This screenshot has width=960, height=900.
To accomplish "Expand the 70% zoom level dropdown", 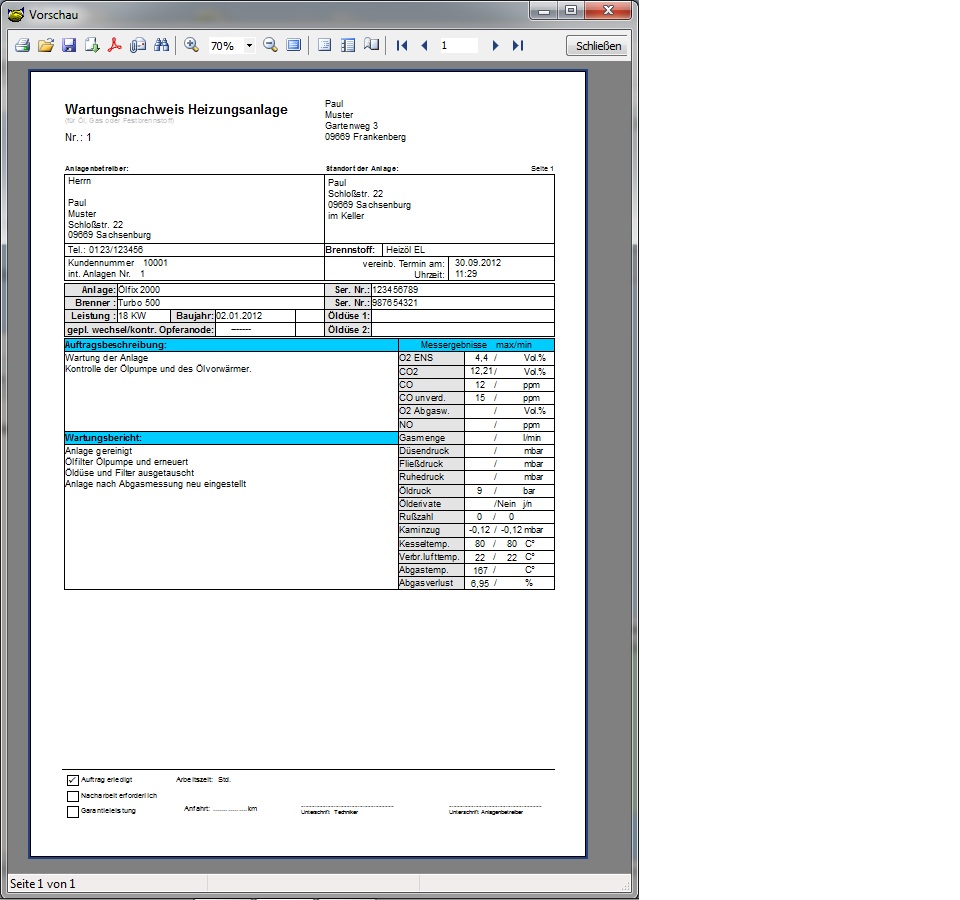I will coord(249,46).
